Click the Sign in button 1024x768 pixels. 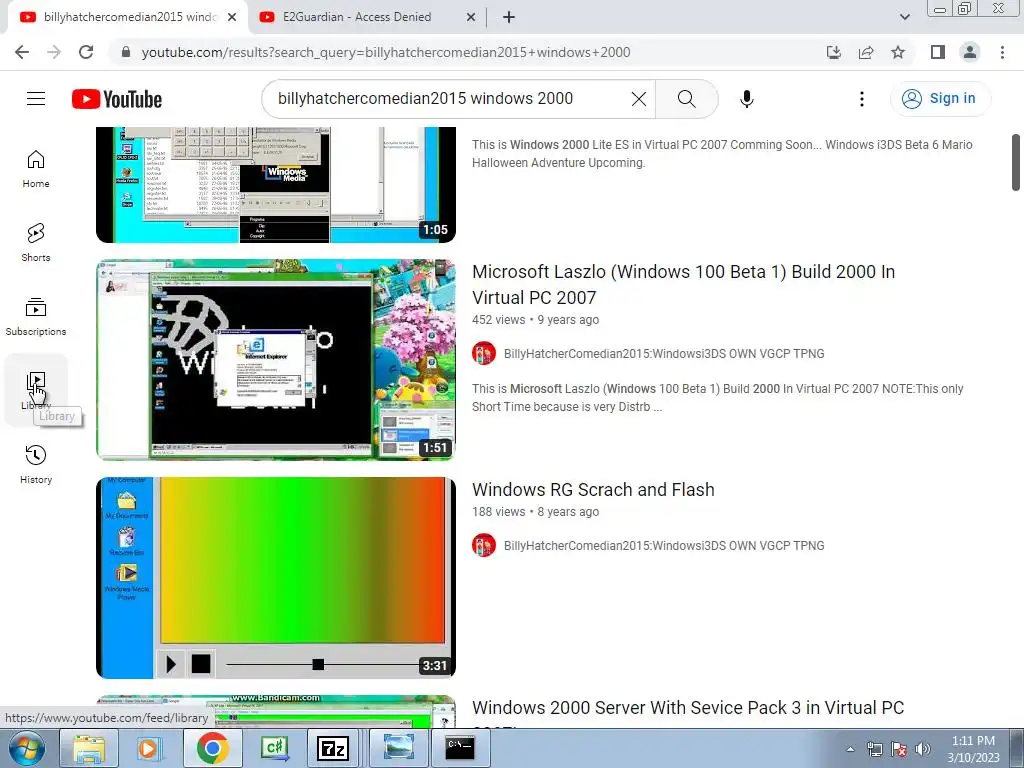point(940,99)
